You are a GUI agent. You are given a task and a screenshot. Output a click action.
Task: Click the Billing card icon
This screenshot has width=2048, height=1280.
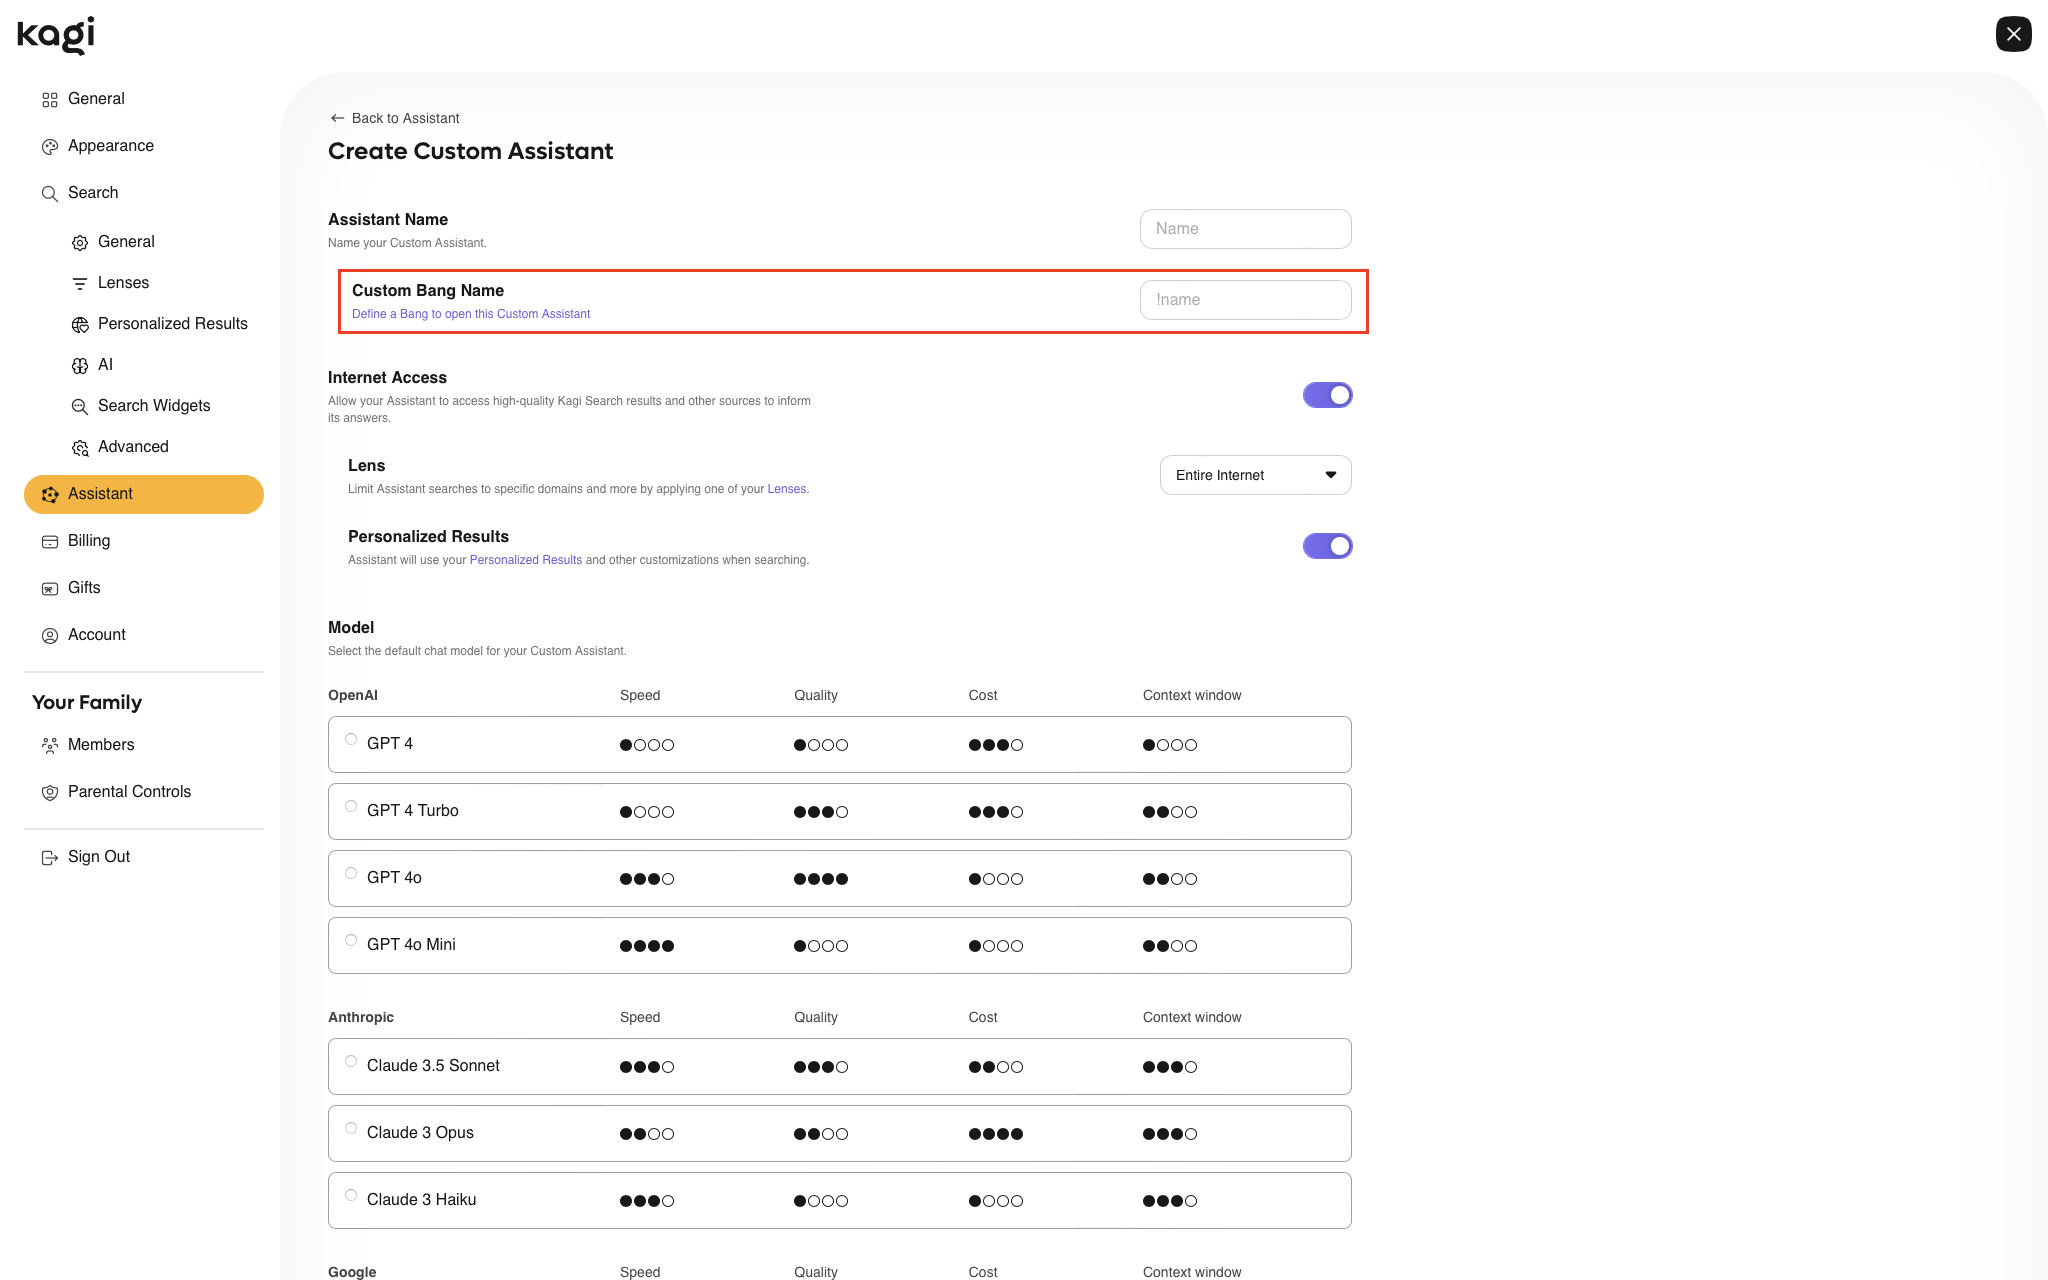50,542
